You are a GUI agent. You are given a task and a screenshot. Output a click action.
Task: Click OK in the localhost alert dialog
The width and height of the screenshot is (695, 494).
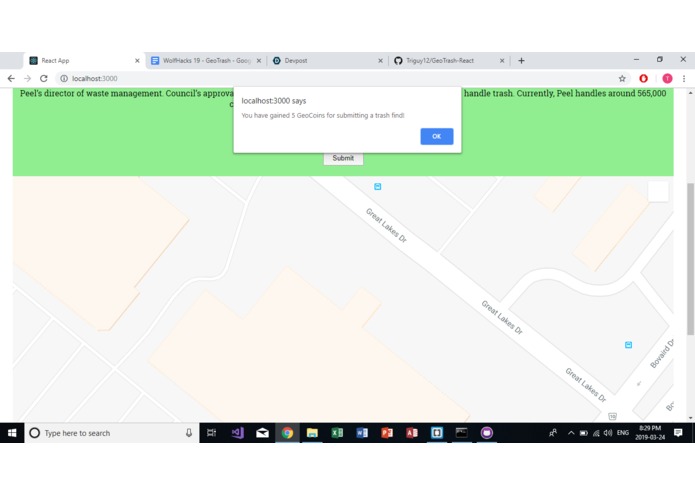click(437, 136)
